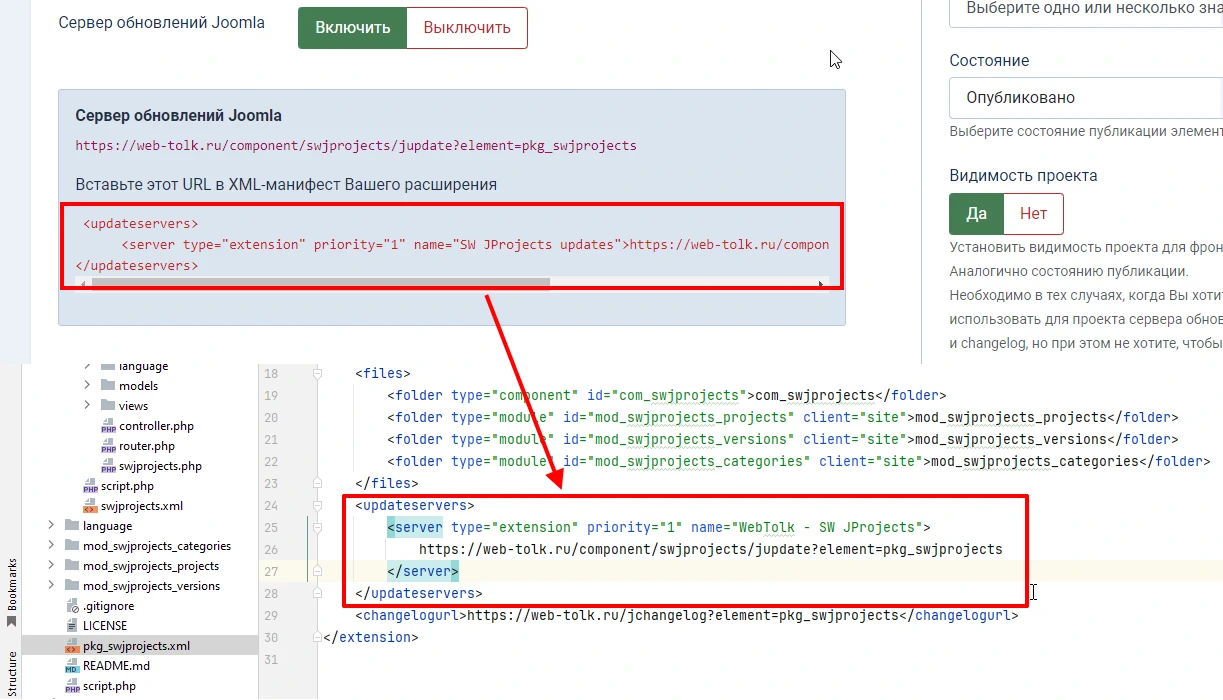Expand the views folder in tree
This screenshot has width=1223, height=700.
pyautogui.click(x=87, y=406)
